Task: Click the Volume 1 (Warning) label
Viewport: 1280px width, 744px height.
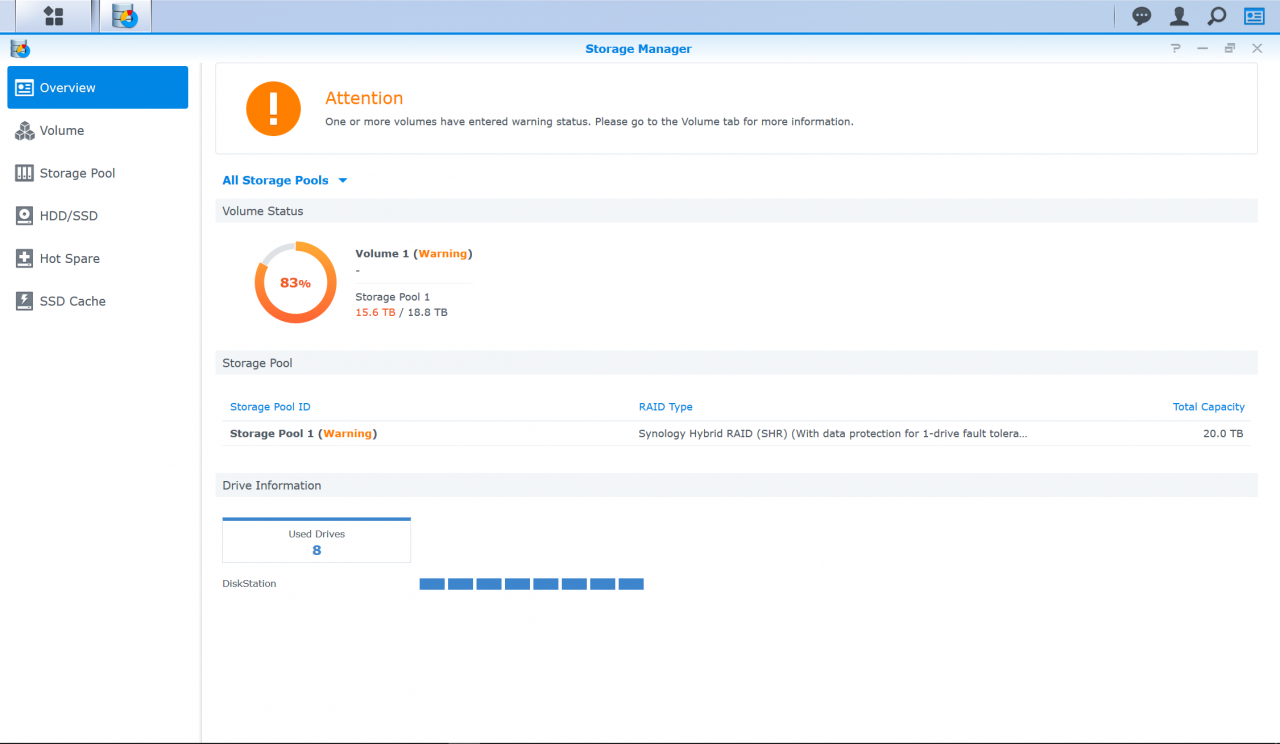Action: click(x=414, y=254)
